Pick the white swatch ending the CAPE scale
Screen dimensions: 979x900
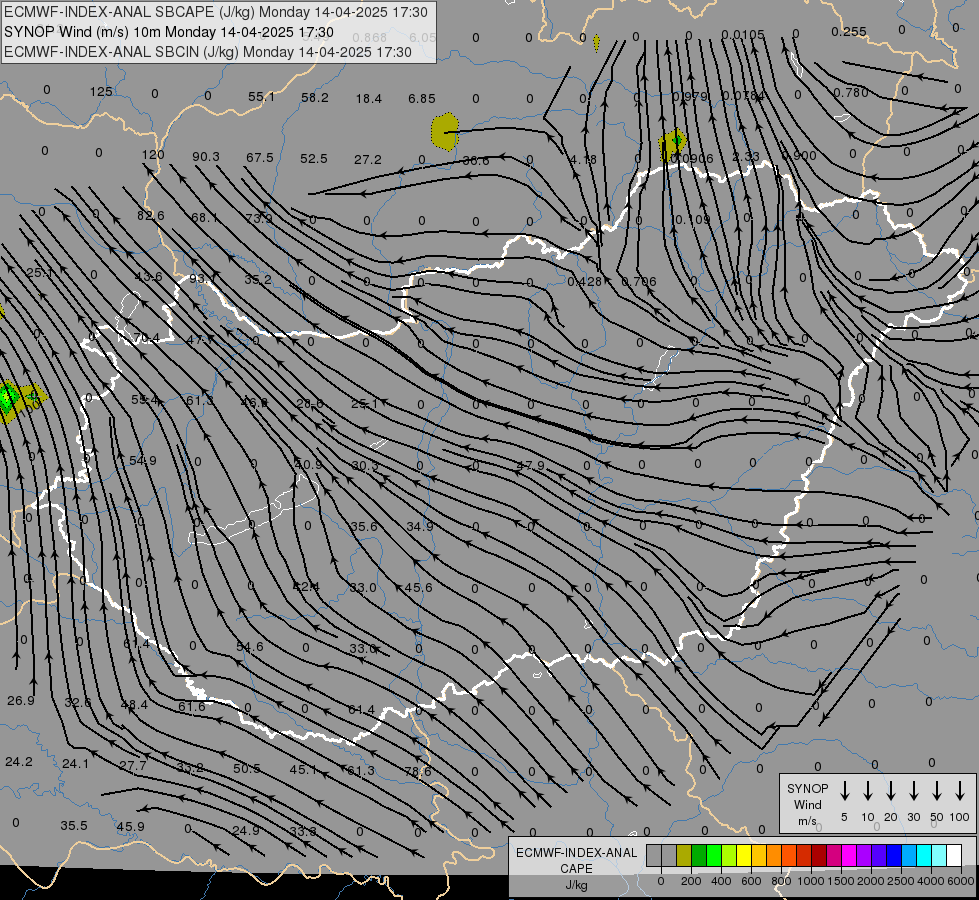coord(953,855)
